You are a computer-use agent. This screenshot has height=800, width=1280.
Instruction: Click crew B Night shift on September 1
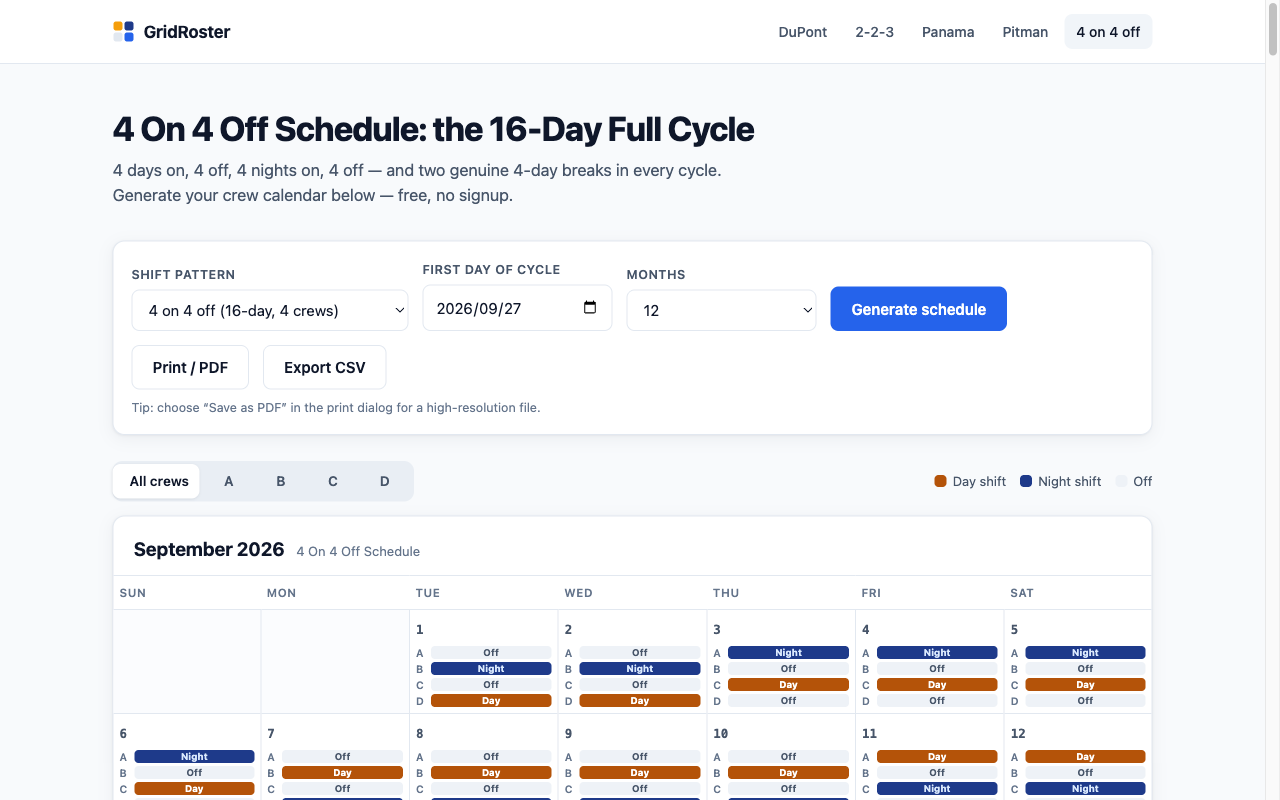point(491,669)
